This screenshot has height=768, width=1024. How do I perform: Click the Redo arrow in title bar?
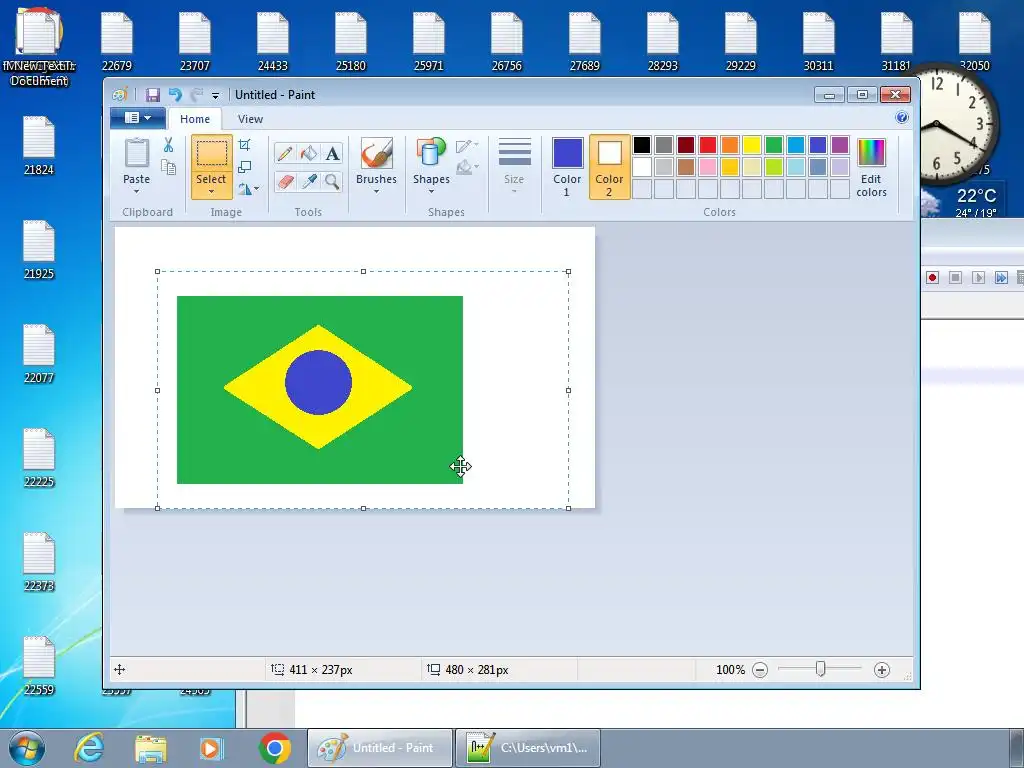click(x=197, y=95)
